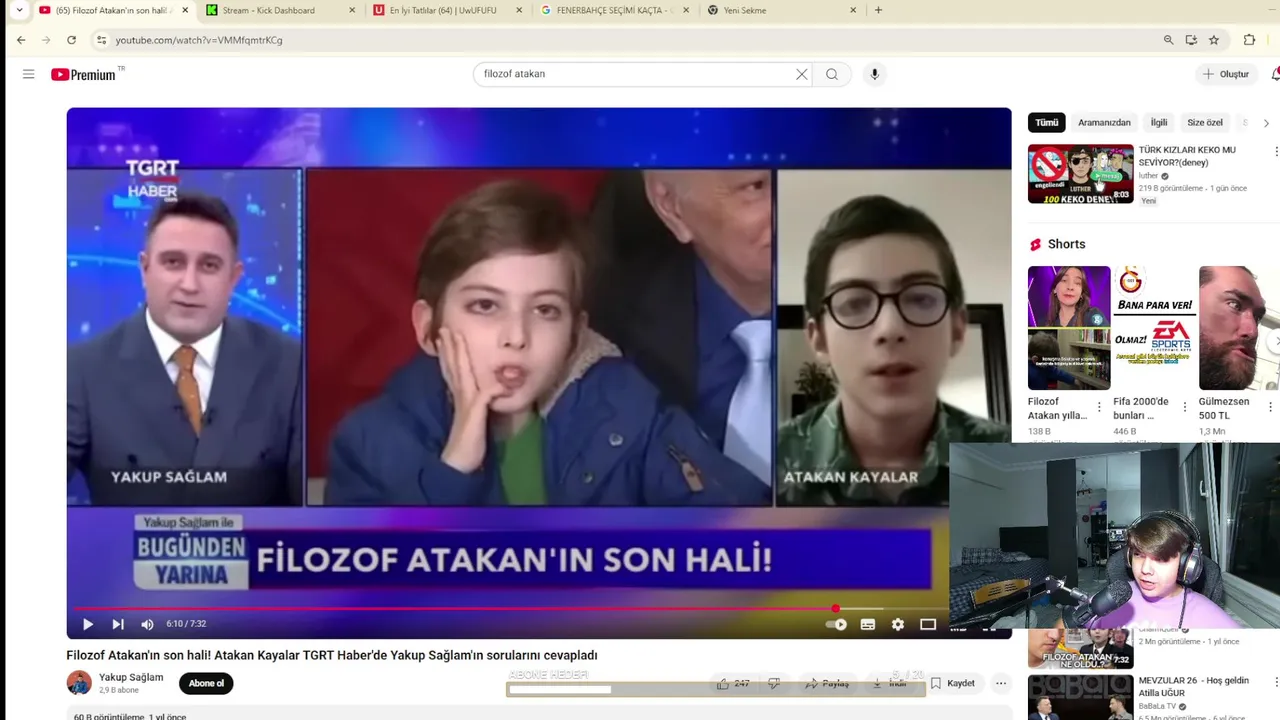Switch player to theater mode
The image size is (1280, 720).
(928, 624)
